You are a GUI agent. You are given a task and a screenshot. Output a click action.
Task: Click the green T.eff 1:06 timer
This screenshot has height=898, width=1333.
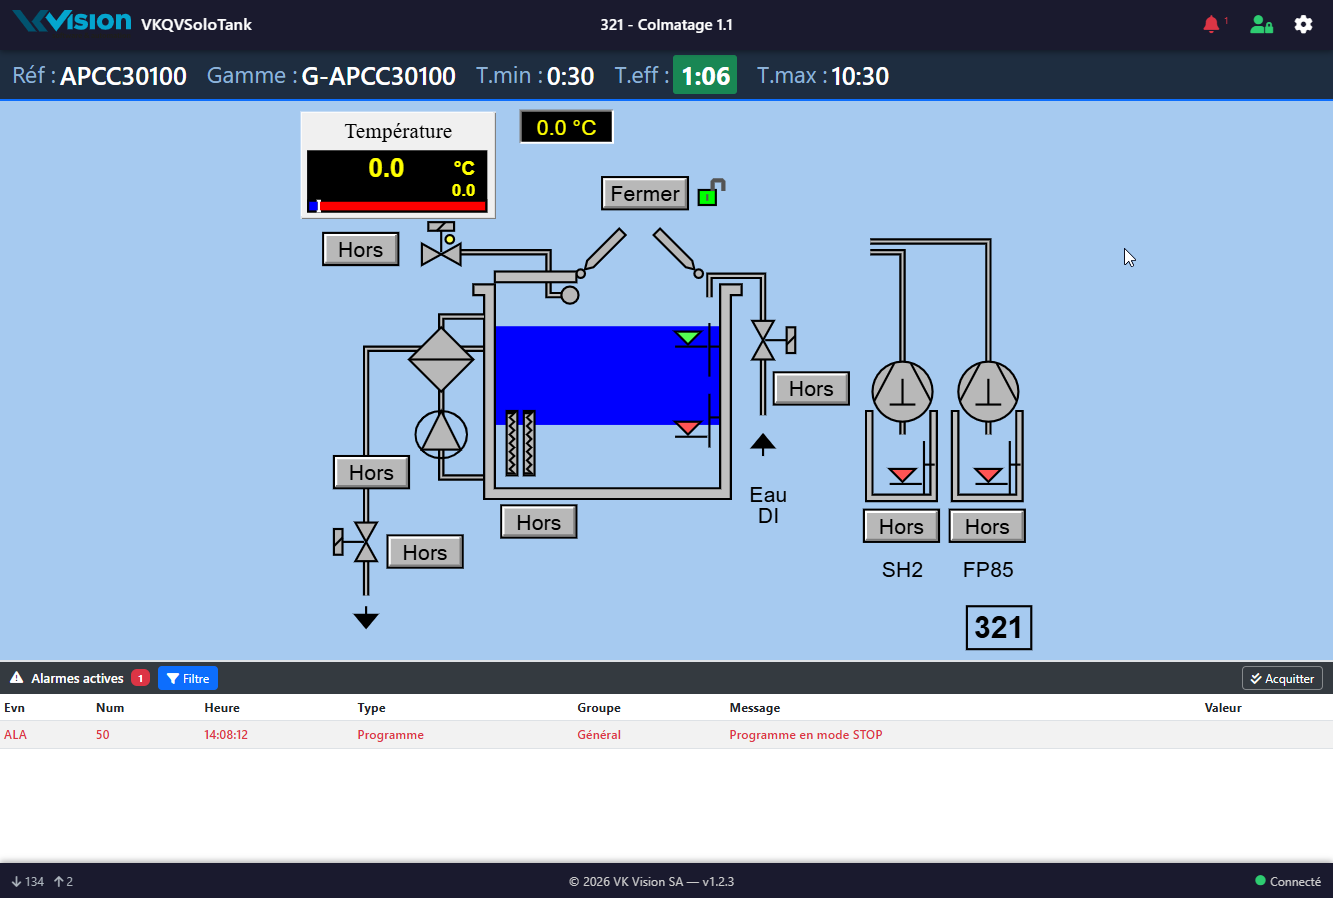tap(705, 75)
